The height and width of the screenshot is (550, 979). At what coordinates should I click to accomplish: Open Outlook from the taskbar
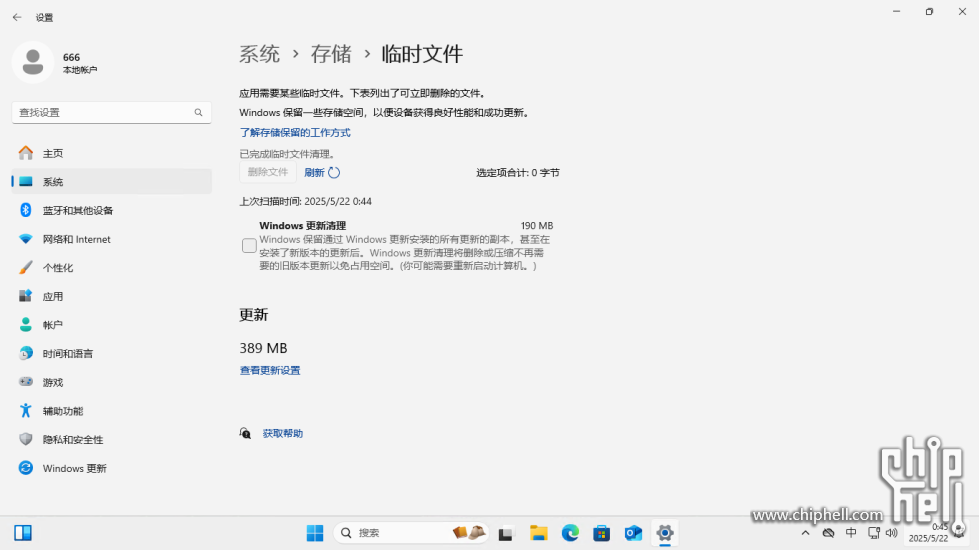(x=633, y=533)
